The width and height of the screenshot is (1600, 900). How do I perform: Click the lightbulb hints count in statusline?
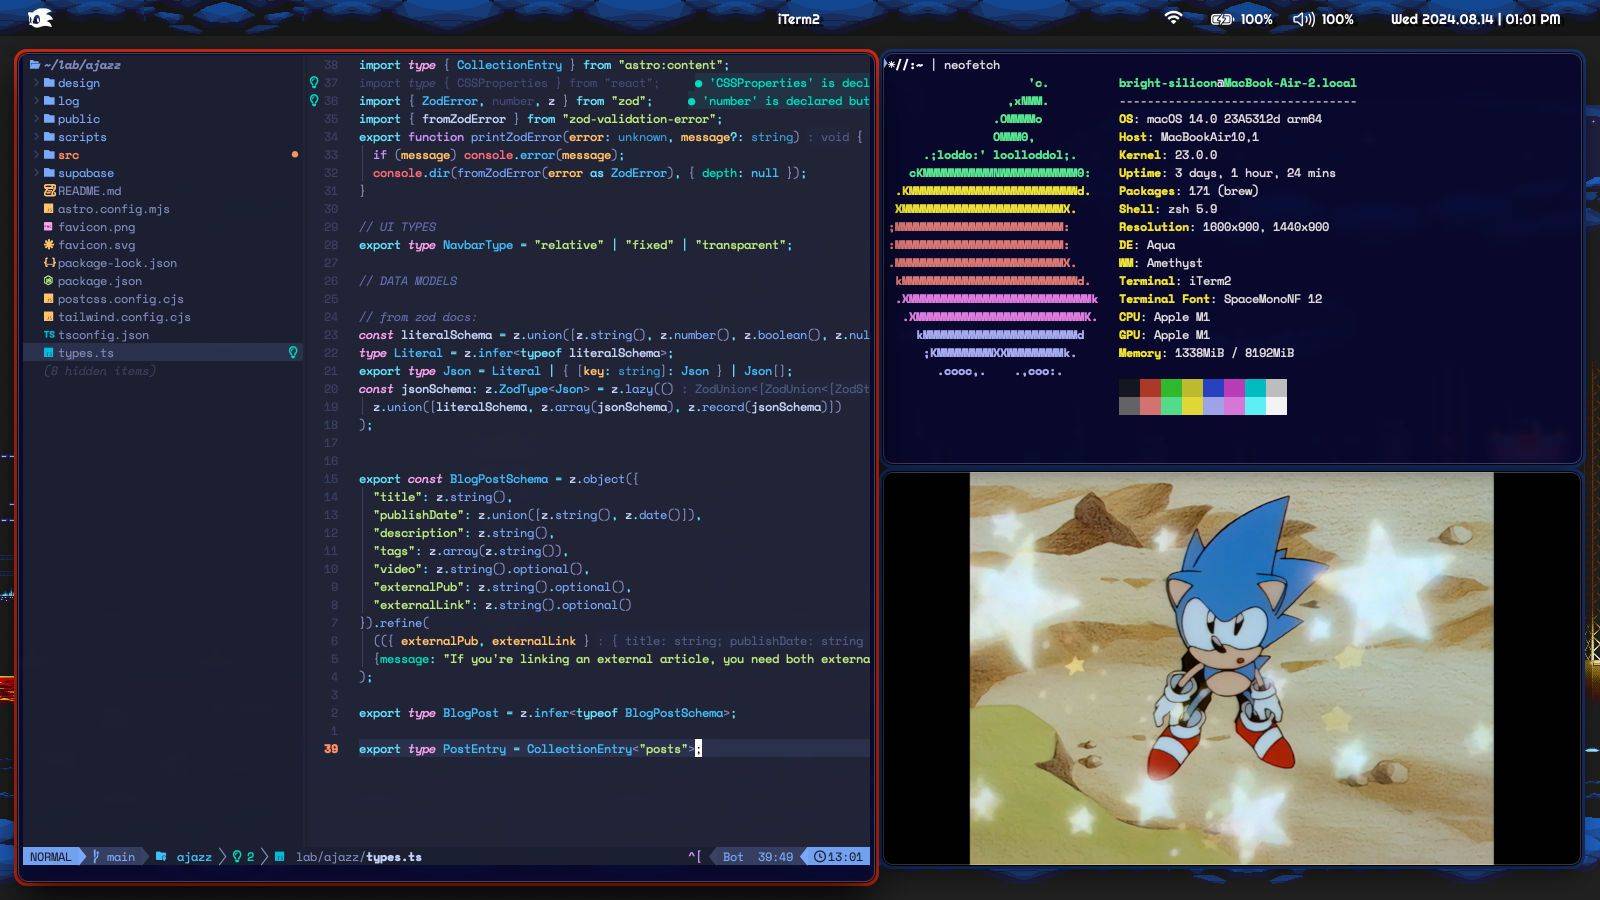(x=243, y=857)
